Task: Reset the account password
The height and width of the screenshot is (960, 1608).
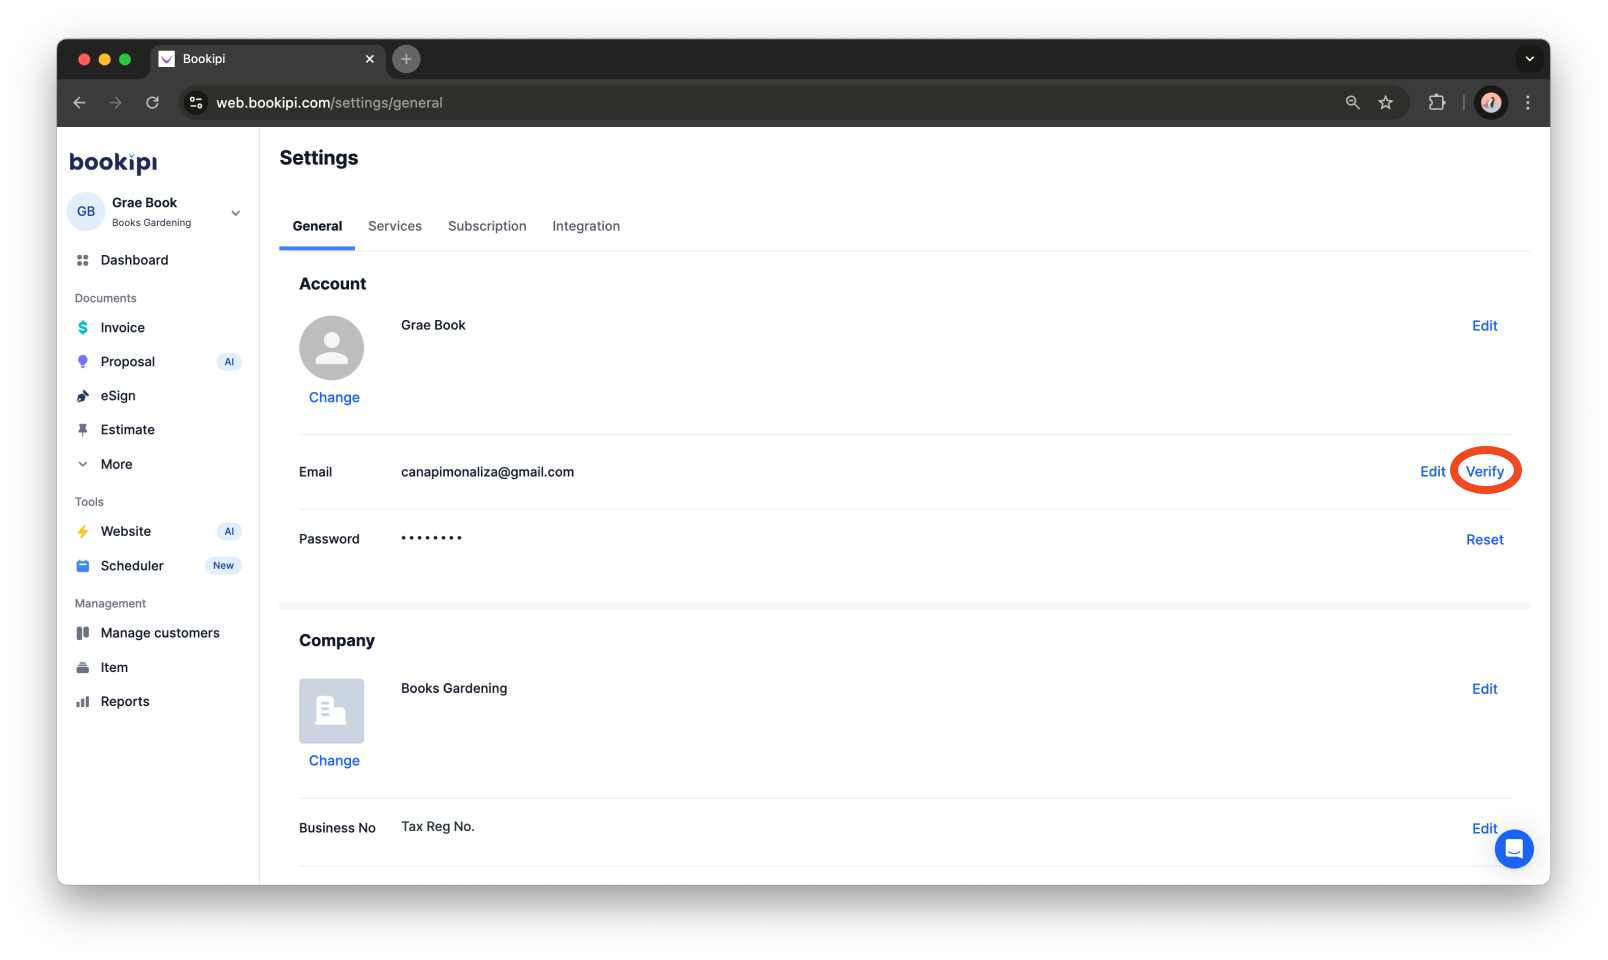Action: point(1484,539)
